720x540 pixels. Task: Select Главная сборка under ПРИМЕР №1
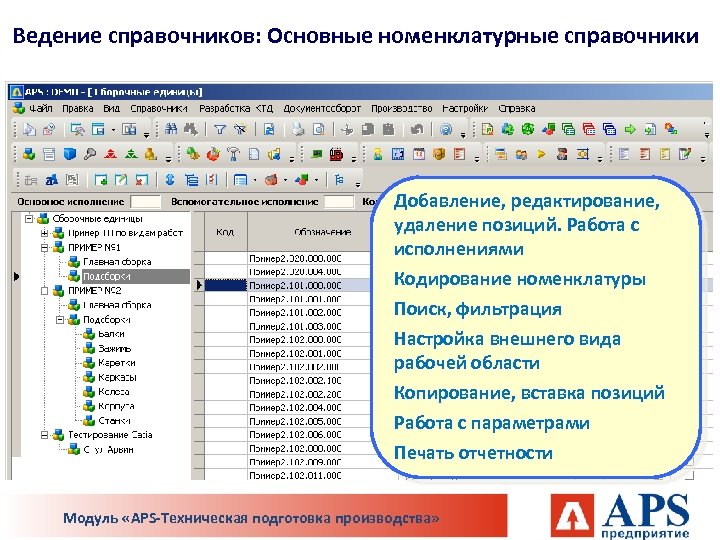tap(117, 262)
